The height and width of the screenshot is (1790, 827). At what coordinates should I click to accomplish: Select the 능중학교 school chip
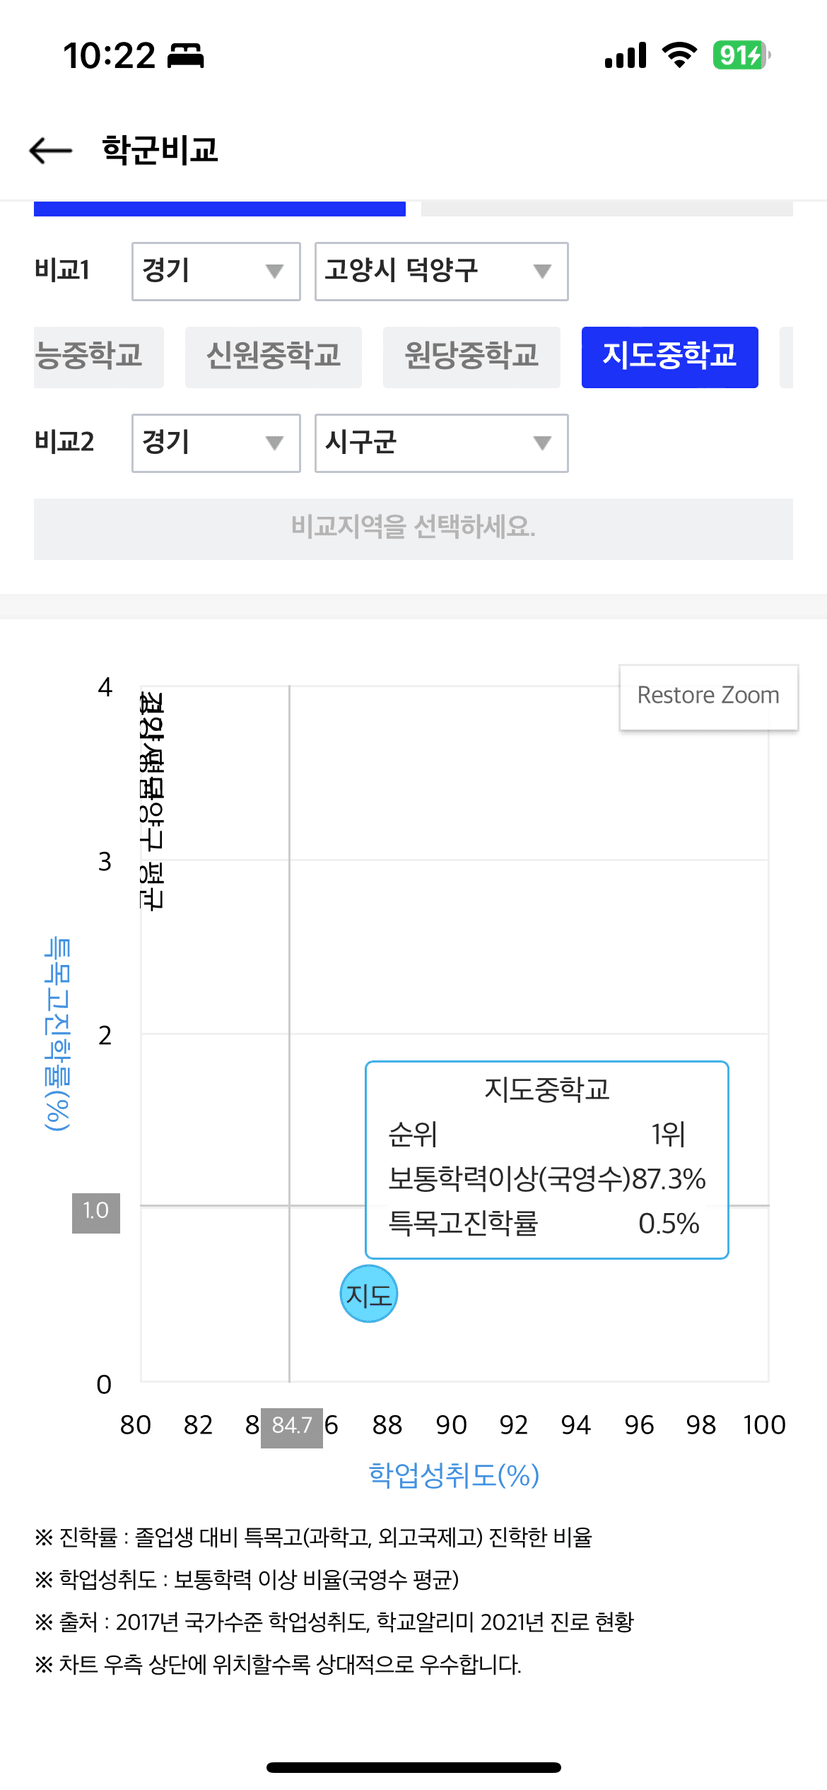(98, 357)
